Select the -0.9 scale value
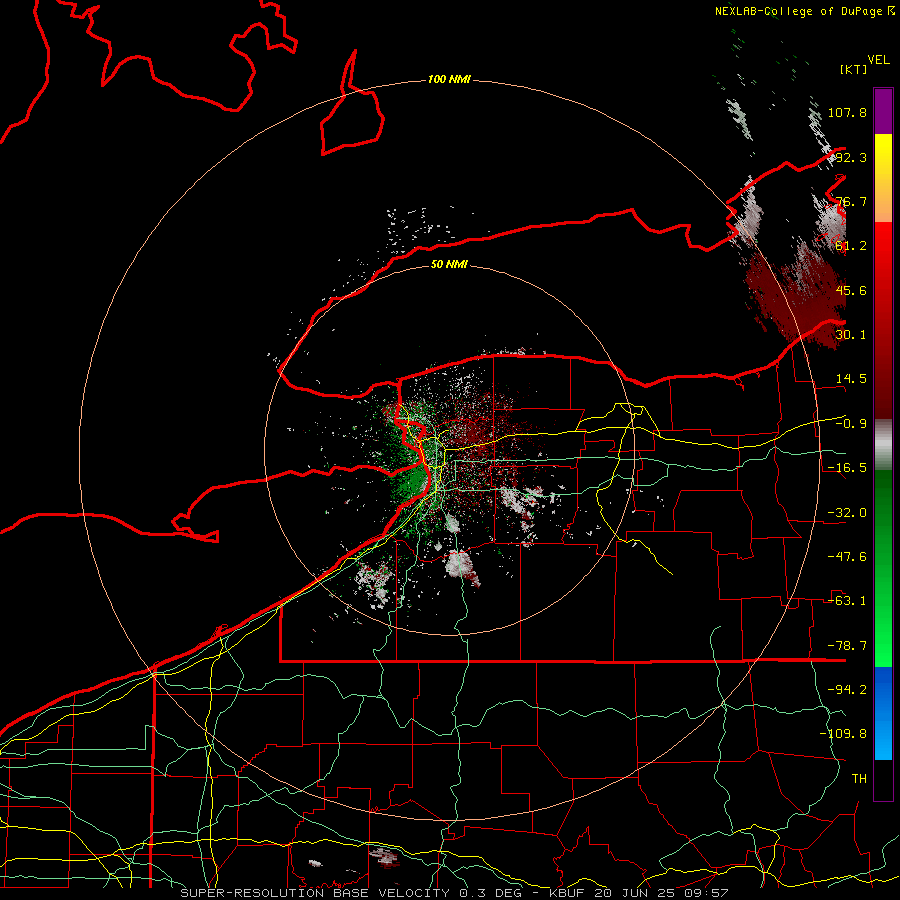This screenshot has width=900, height=900. [x=851, y=424]
